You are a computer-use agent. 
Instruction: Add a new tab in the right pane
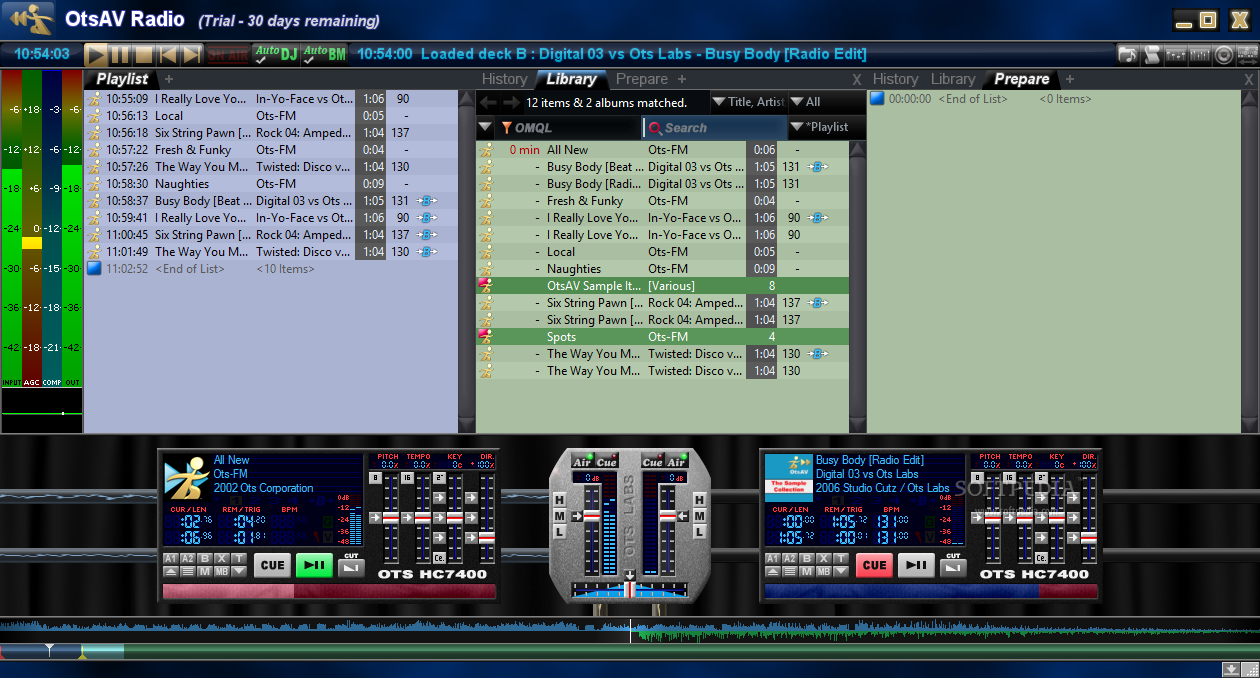1070,79
